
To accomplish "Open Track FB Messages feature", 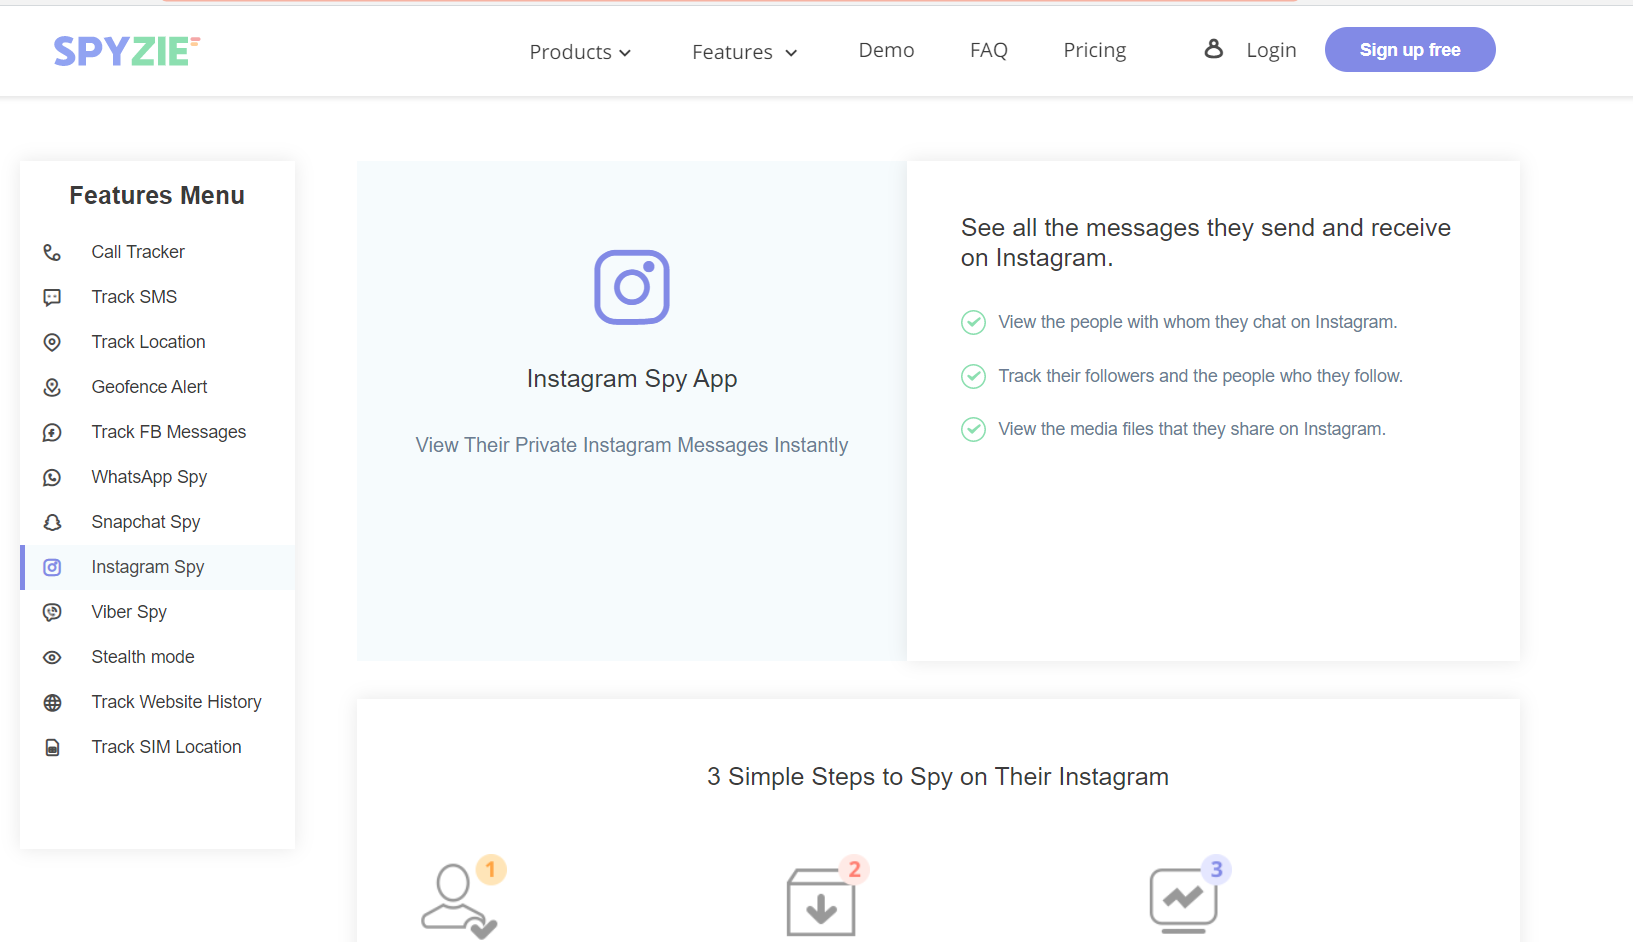I will coord(168,432).
